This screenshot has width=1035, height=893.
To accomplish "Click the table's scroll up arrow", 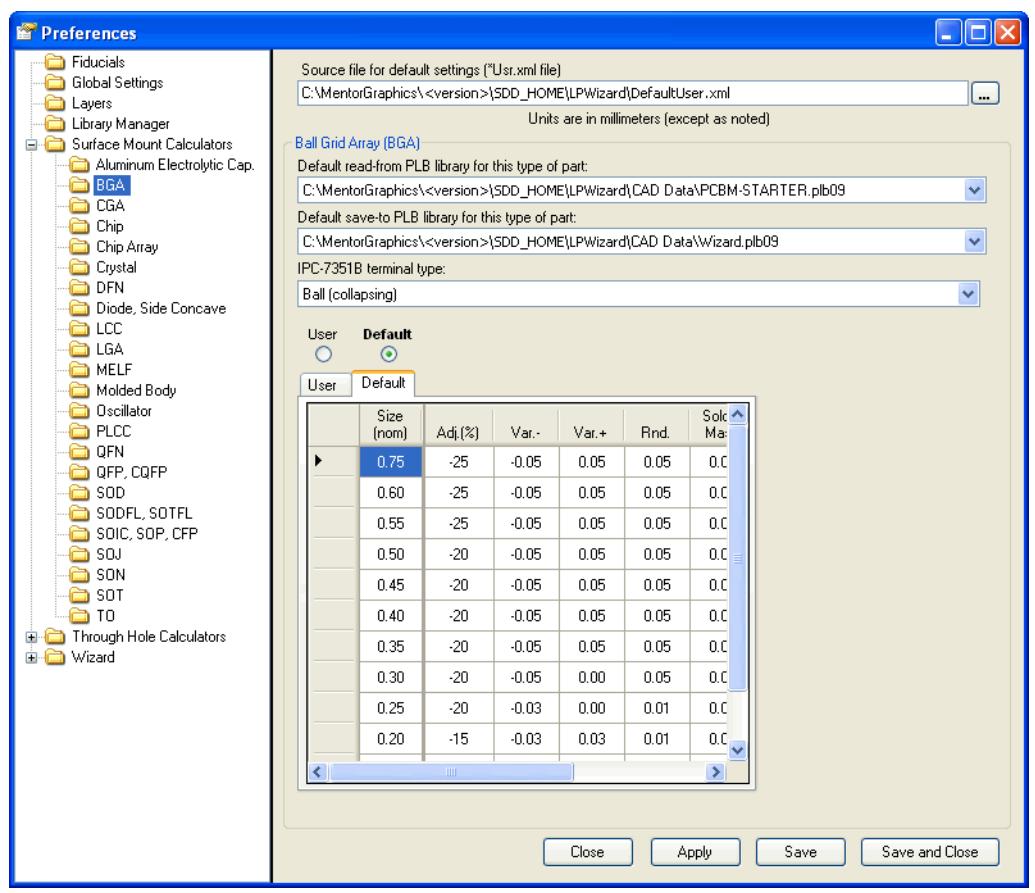I will pos(737,414).
